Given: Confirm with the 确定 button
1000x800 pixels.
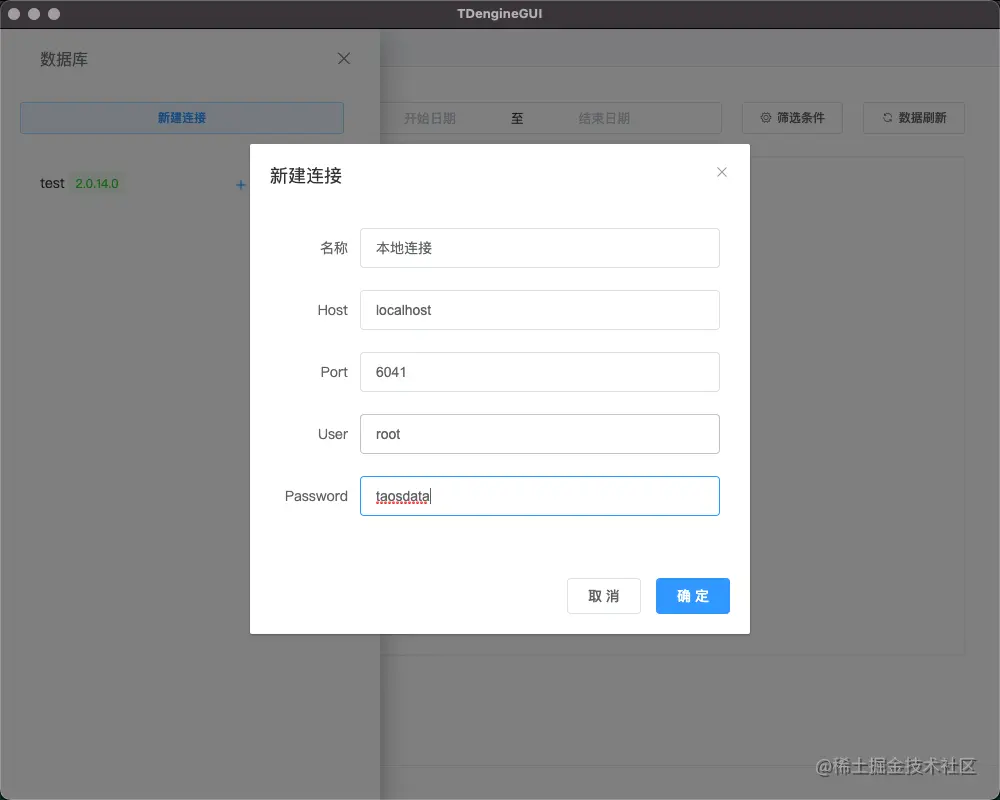Looking at the screenshot, I should [x=693, y=596].
